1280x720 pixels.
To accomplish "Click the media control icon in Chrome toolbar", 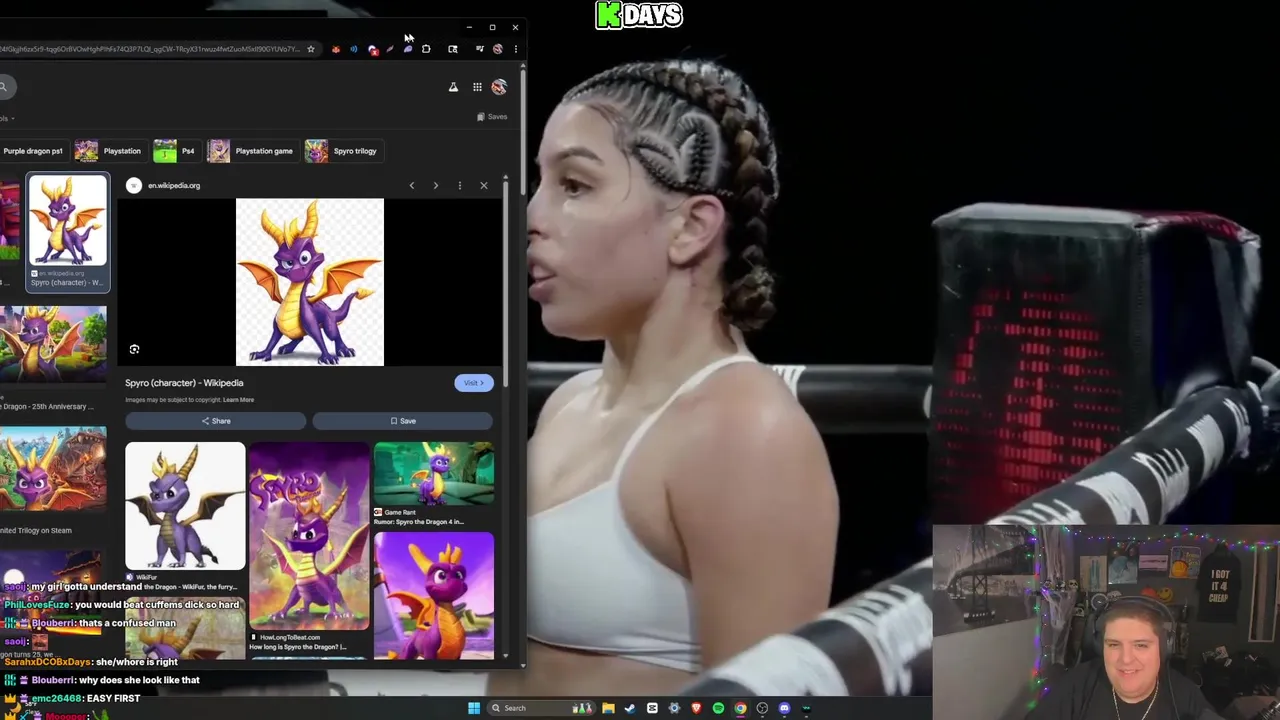I will [479, 49].
